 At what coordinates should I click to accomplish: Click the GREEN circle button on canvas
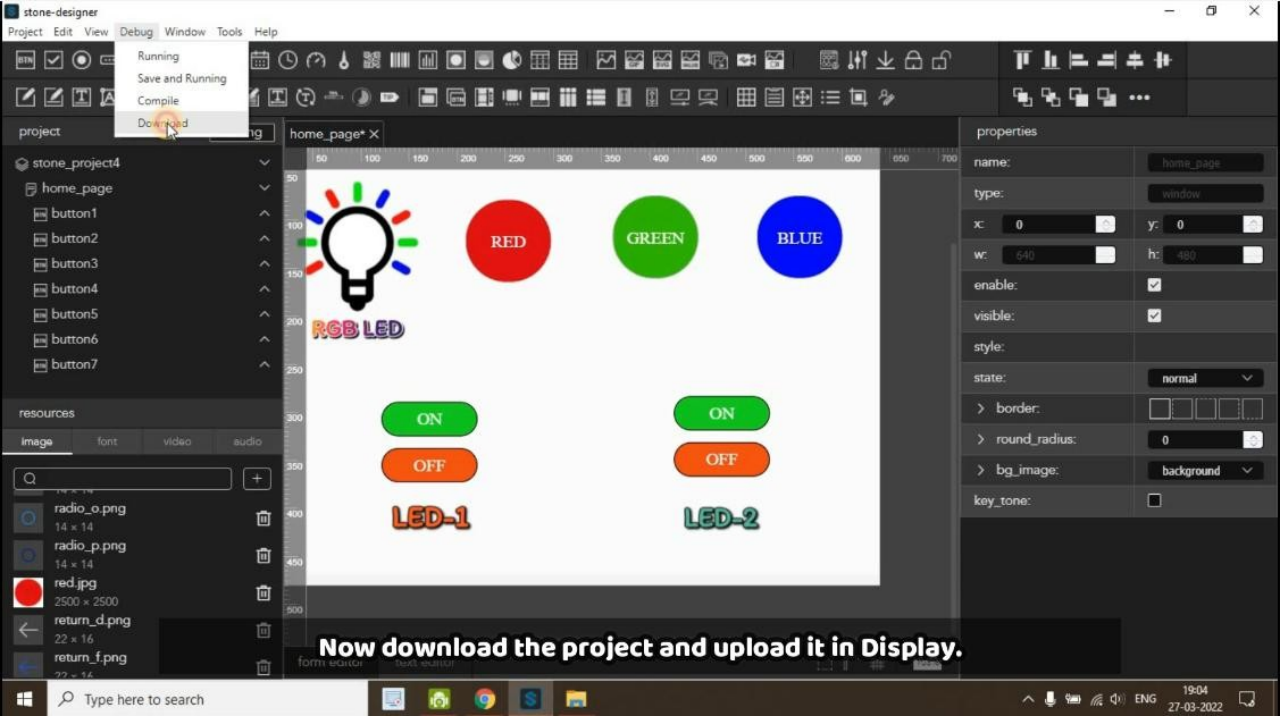click(x=655, y=238)
